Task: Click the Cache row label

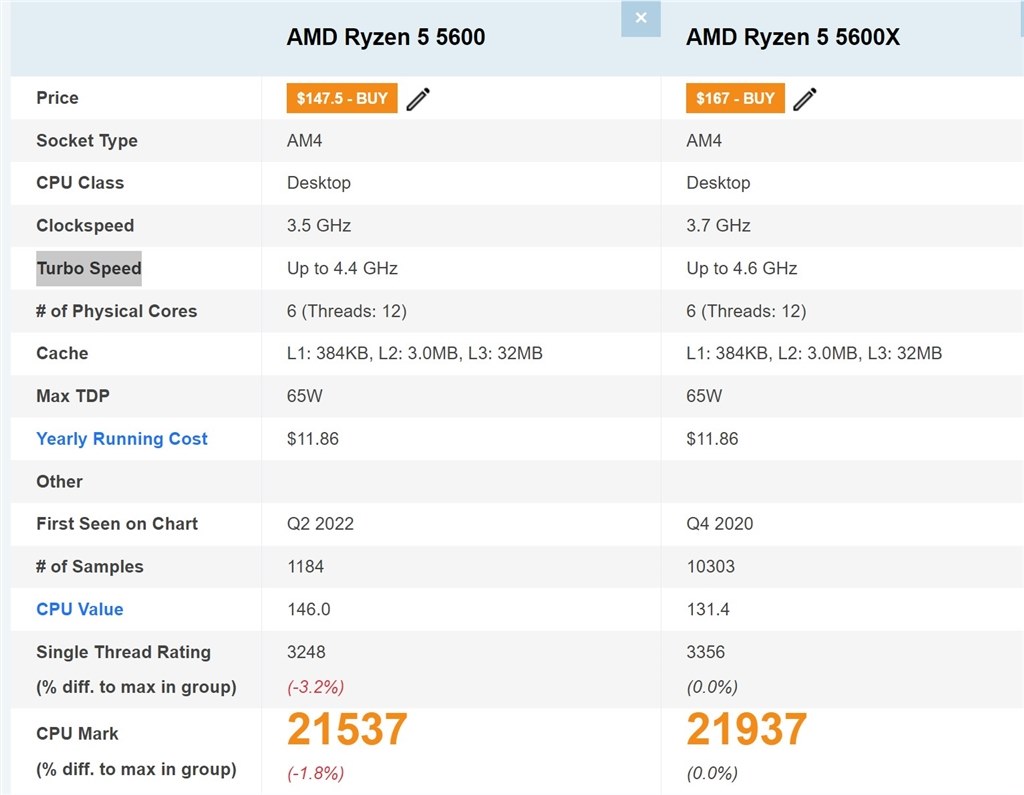Action: click(62, 353)
